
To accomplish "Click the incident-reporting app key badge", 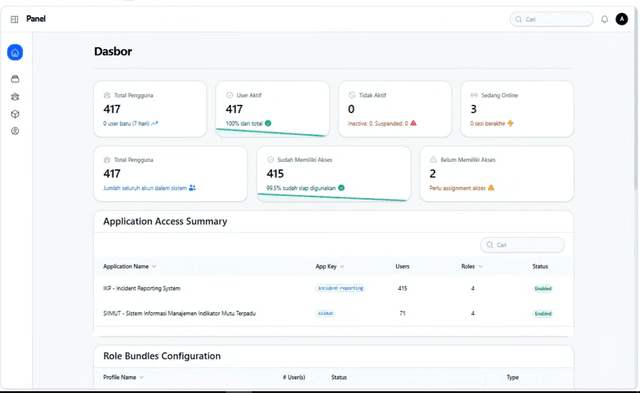I will 340,288.
